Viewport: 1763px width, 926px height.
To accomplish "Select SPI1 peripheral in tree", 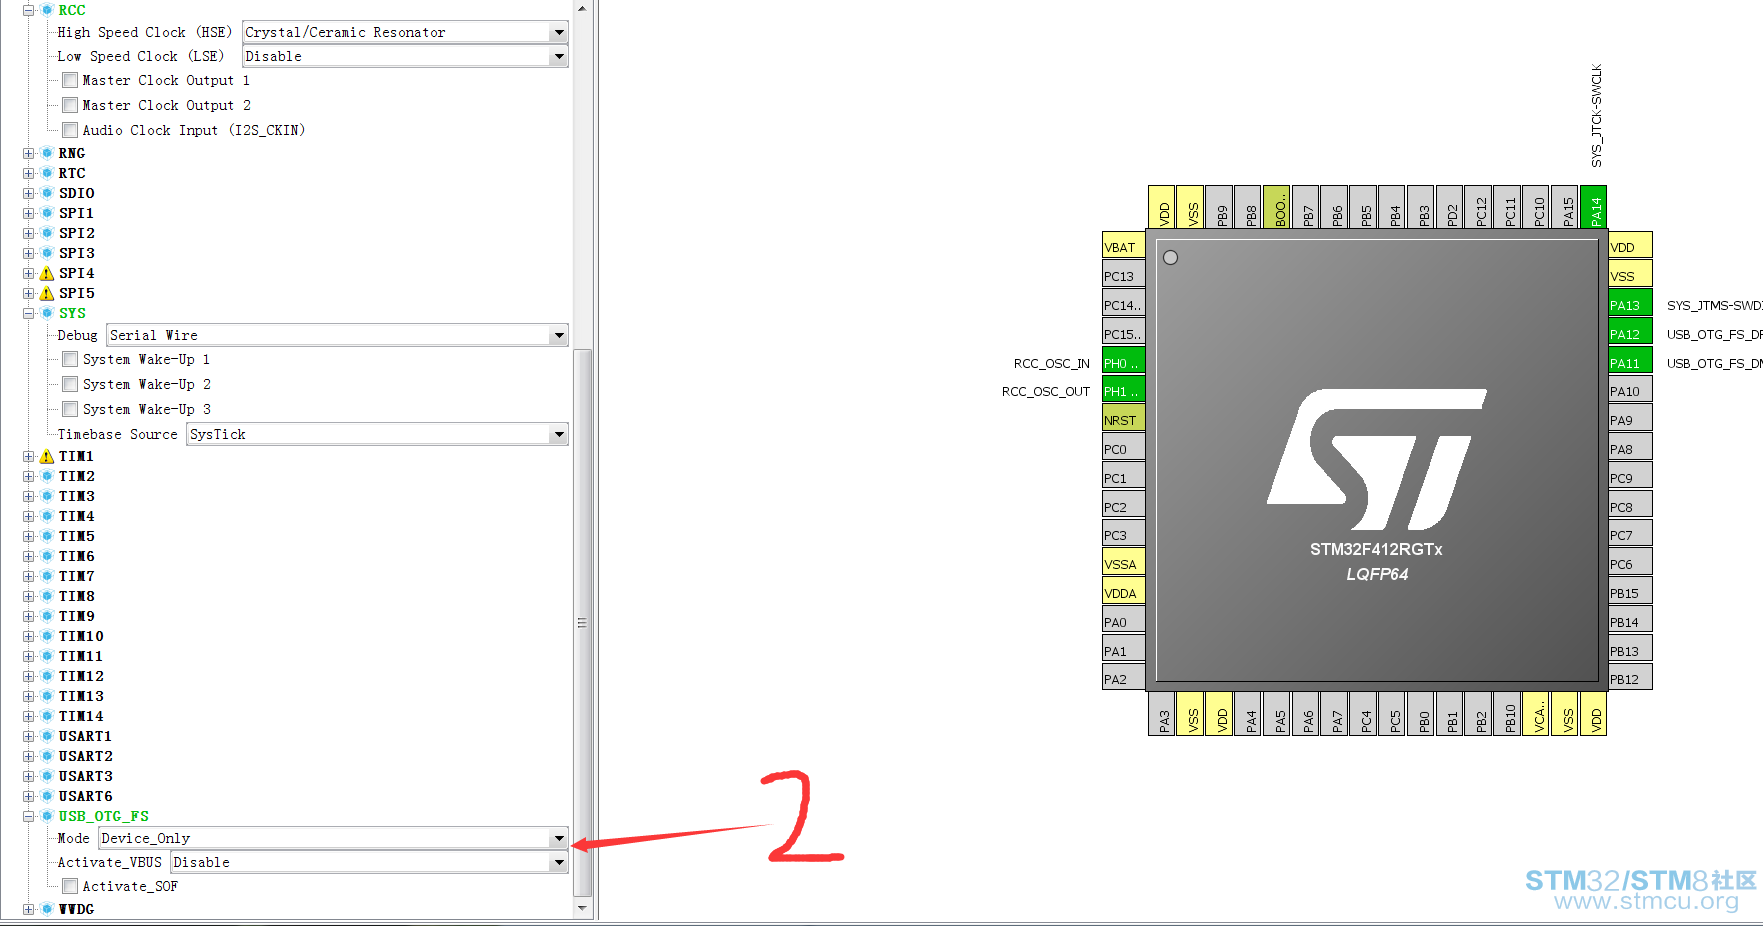I will tap(76, 213).
